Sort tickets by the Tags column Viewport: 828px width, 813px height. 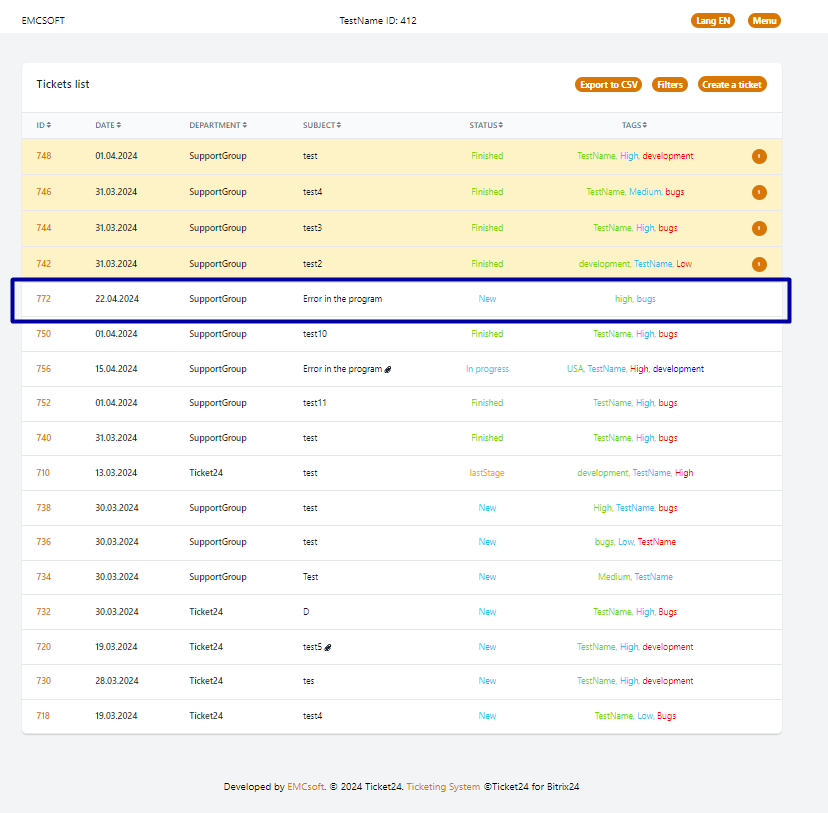pos(634,125)
